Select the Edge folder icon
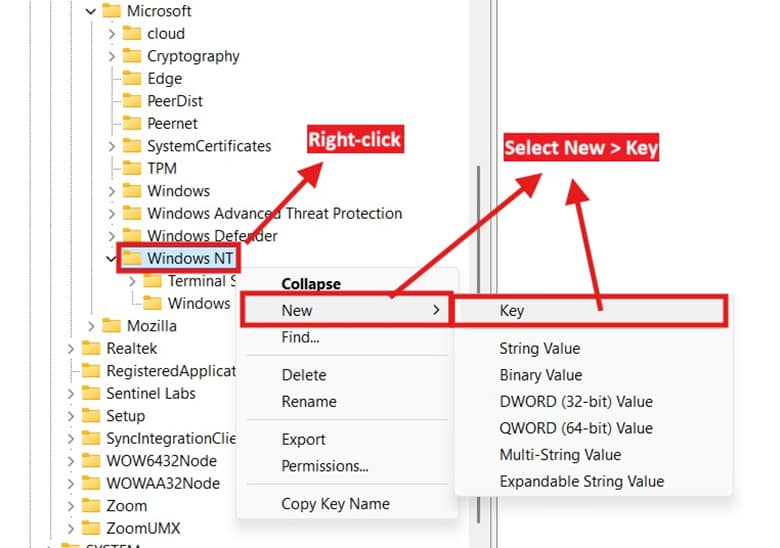The width and height of the screenshot is (780, 548). [131, 78]
